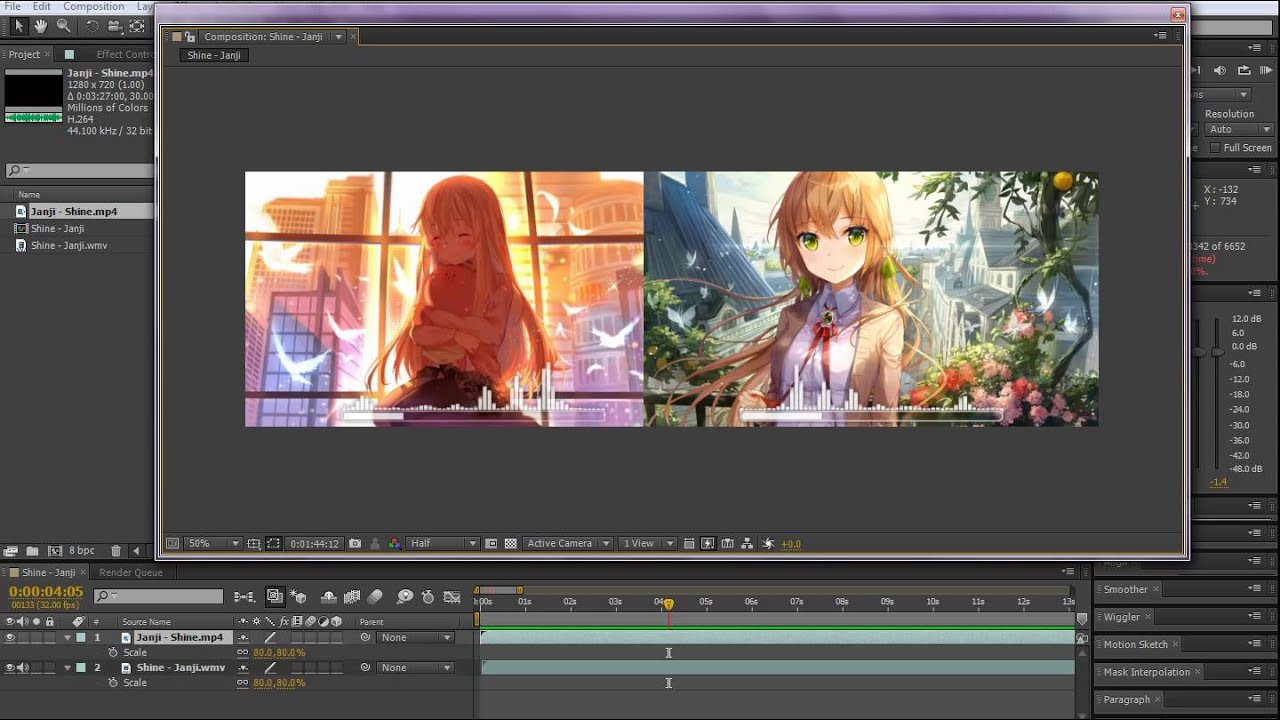Click Toggle Pixel Aspect Ratio Correction icon
The height and width of the screenshot is (720, 1280).
pos(689,544)
